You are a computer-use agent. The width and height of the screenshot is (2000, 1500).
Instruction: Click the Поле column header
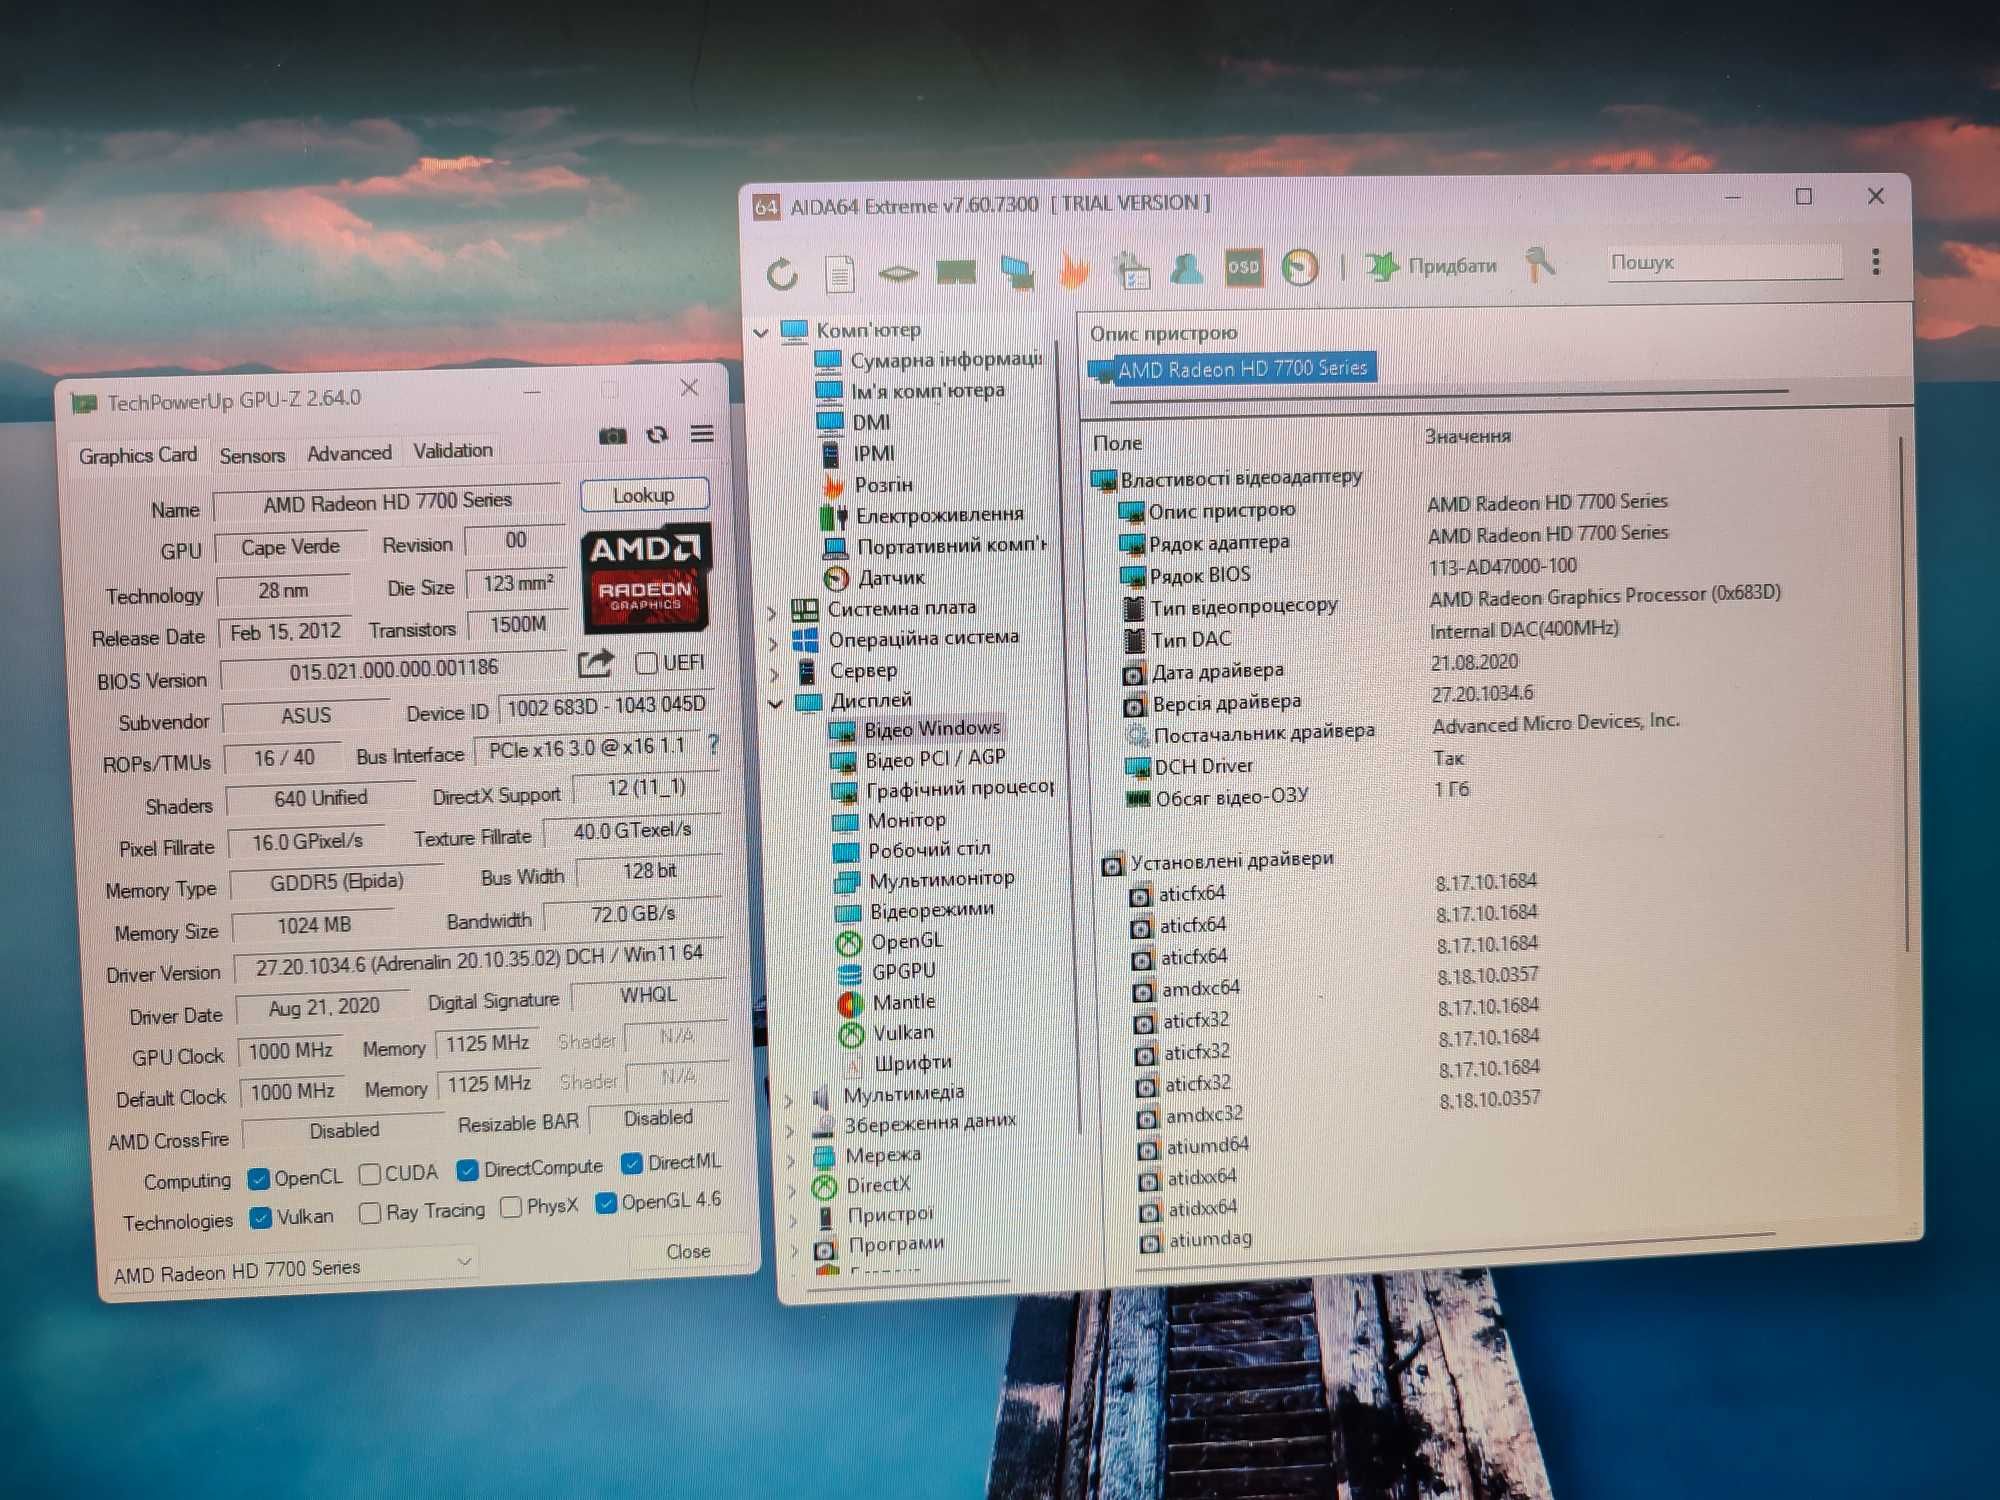coord(1117,443)
